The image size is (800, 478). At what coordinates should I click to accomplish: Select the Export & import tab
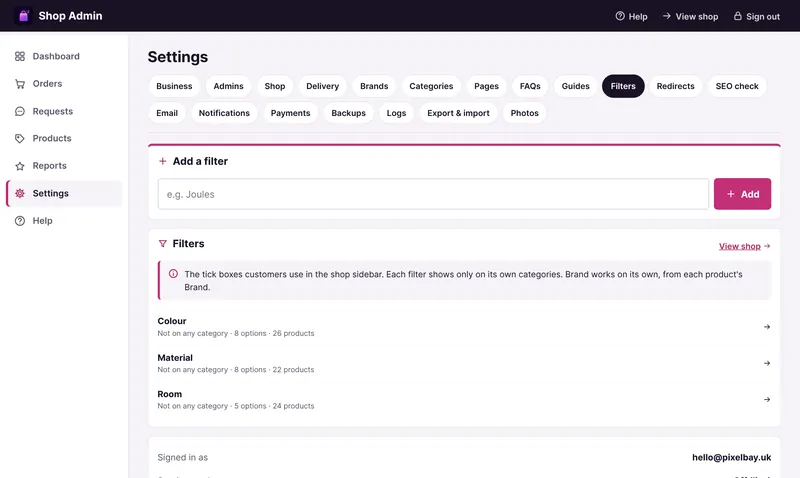pos(458,113)
